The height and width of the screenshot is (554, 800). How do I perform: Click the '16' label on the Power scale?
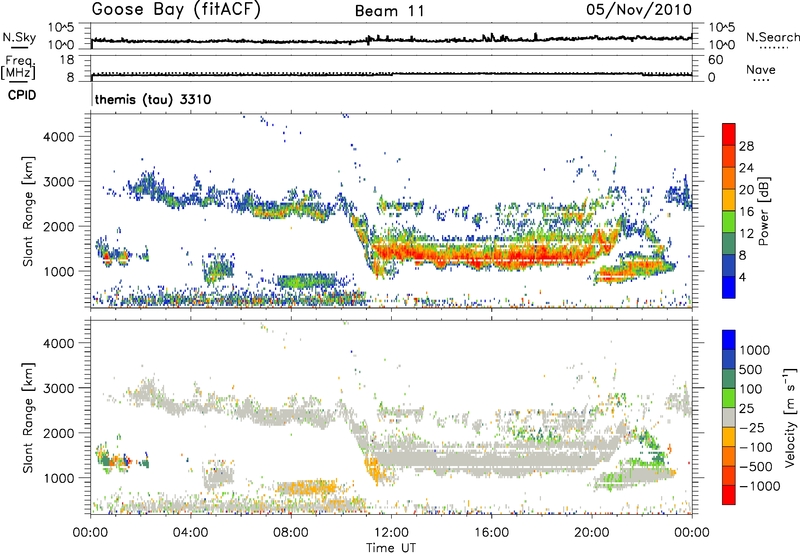point(746,212)
